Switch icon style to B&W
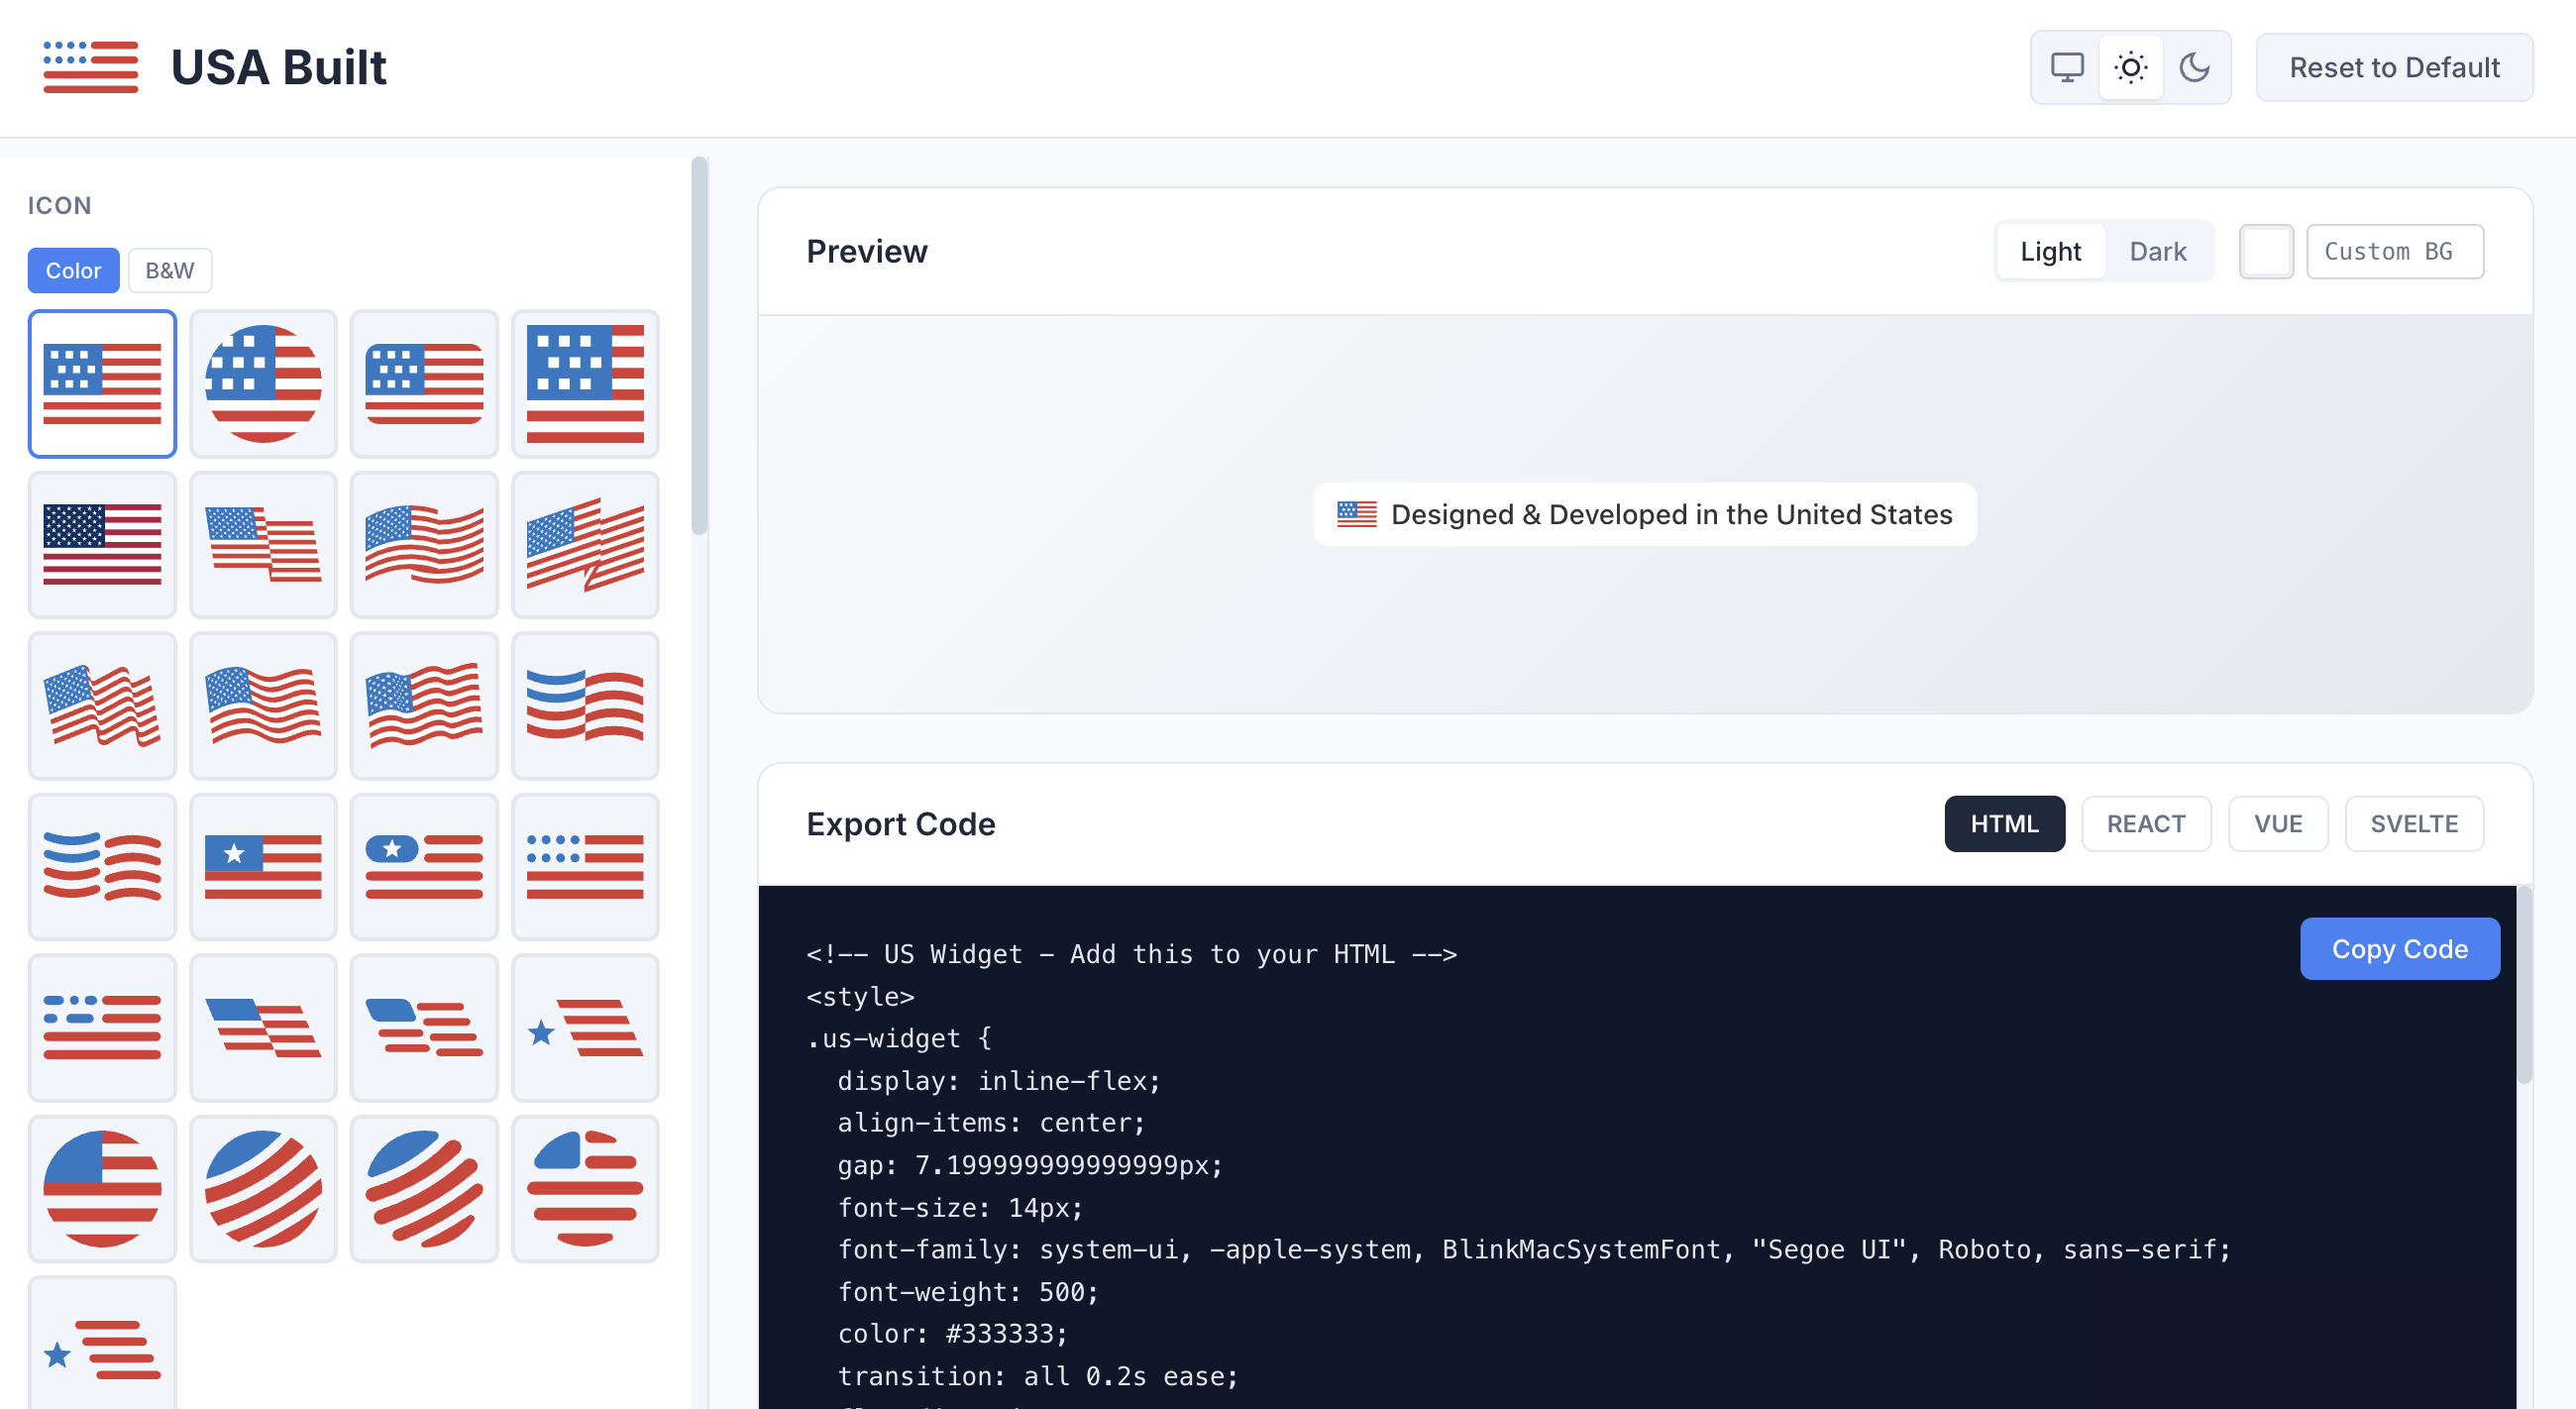The height and width of the screenshot is (1409, 2576). (169, 270)
